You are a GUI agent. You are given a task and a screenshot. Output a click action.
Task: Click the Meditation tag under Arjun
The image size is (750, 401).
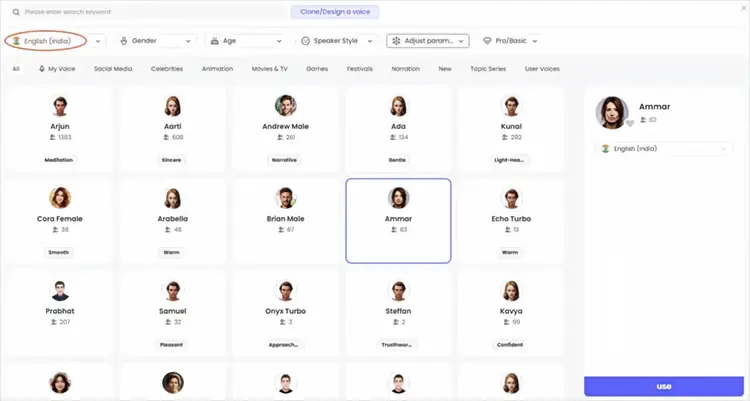tap(58, 160)
